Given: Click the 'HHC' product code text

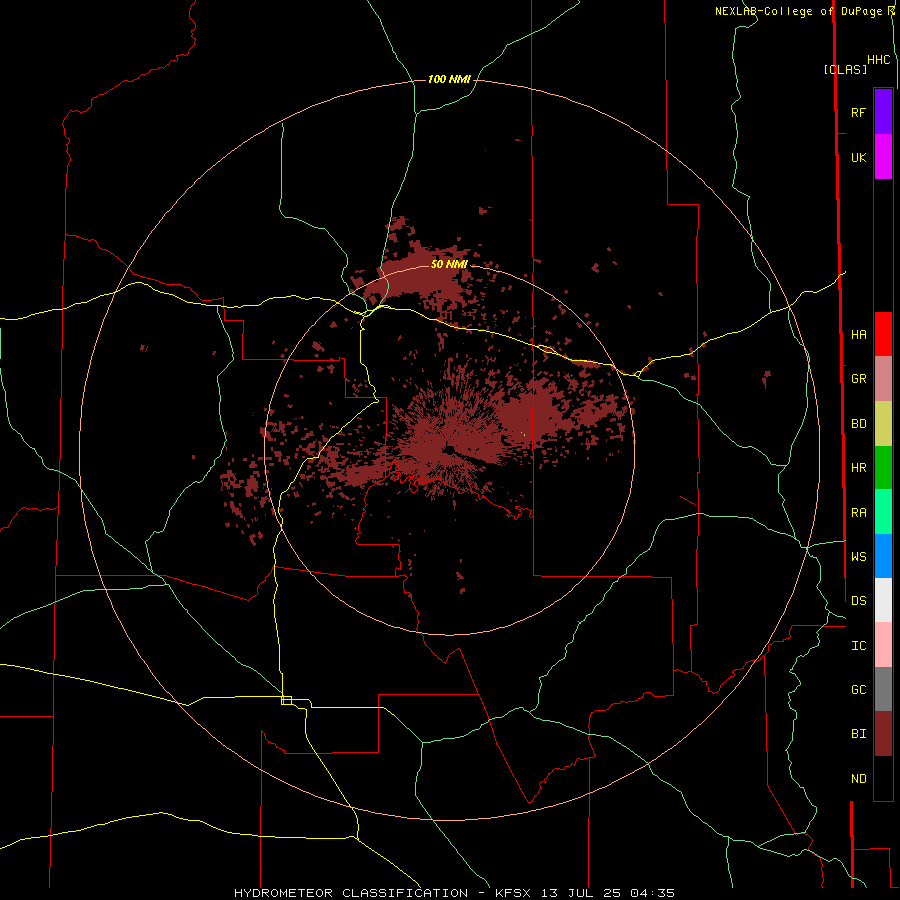Looking at the screenshot, I should [878, 60].
